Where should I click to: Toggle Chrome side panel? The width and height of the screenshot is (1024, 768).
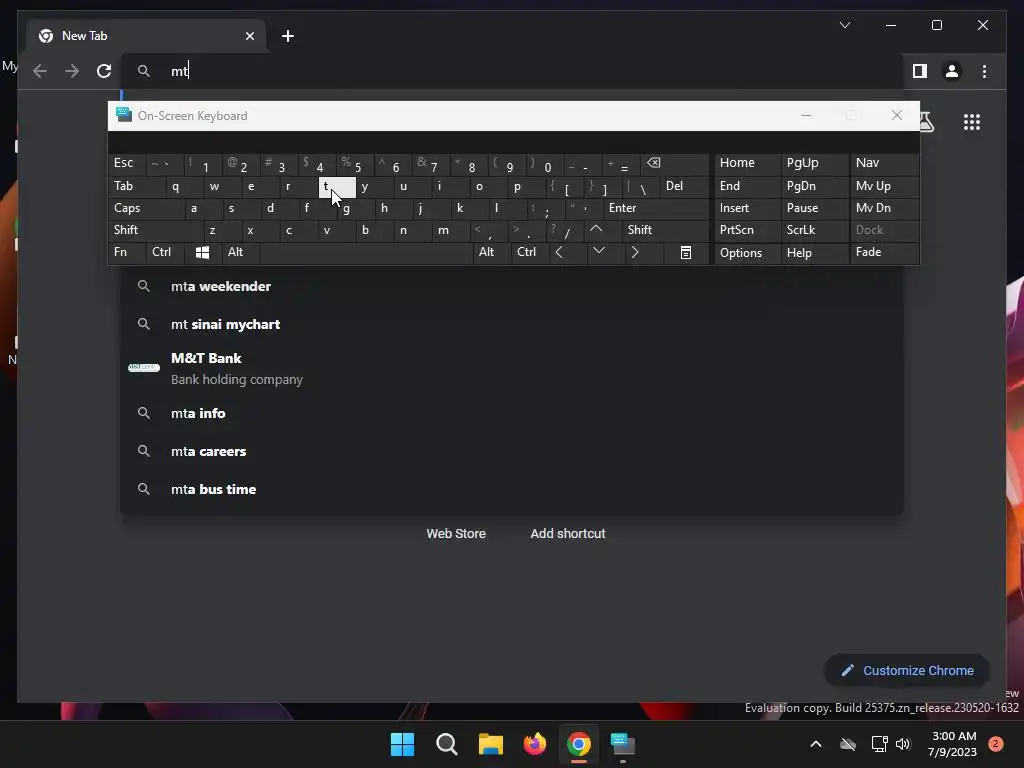[920, 71]
